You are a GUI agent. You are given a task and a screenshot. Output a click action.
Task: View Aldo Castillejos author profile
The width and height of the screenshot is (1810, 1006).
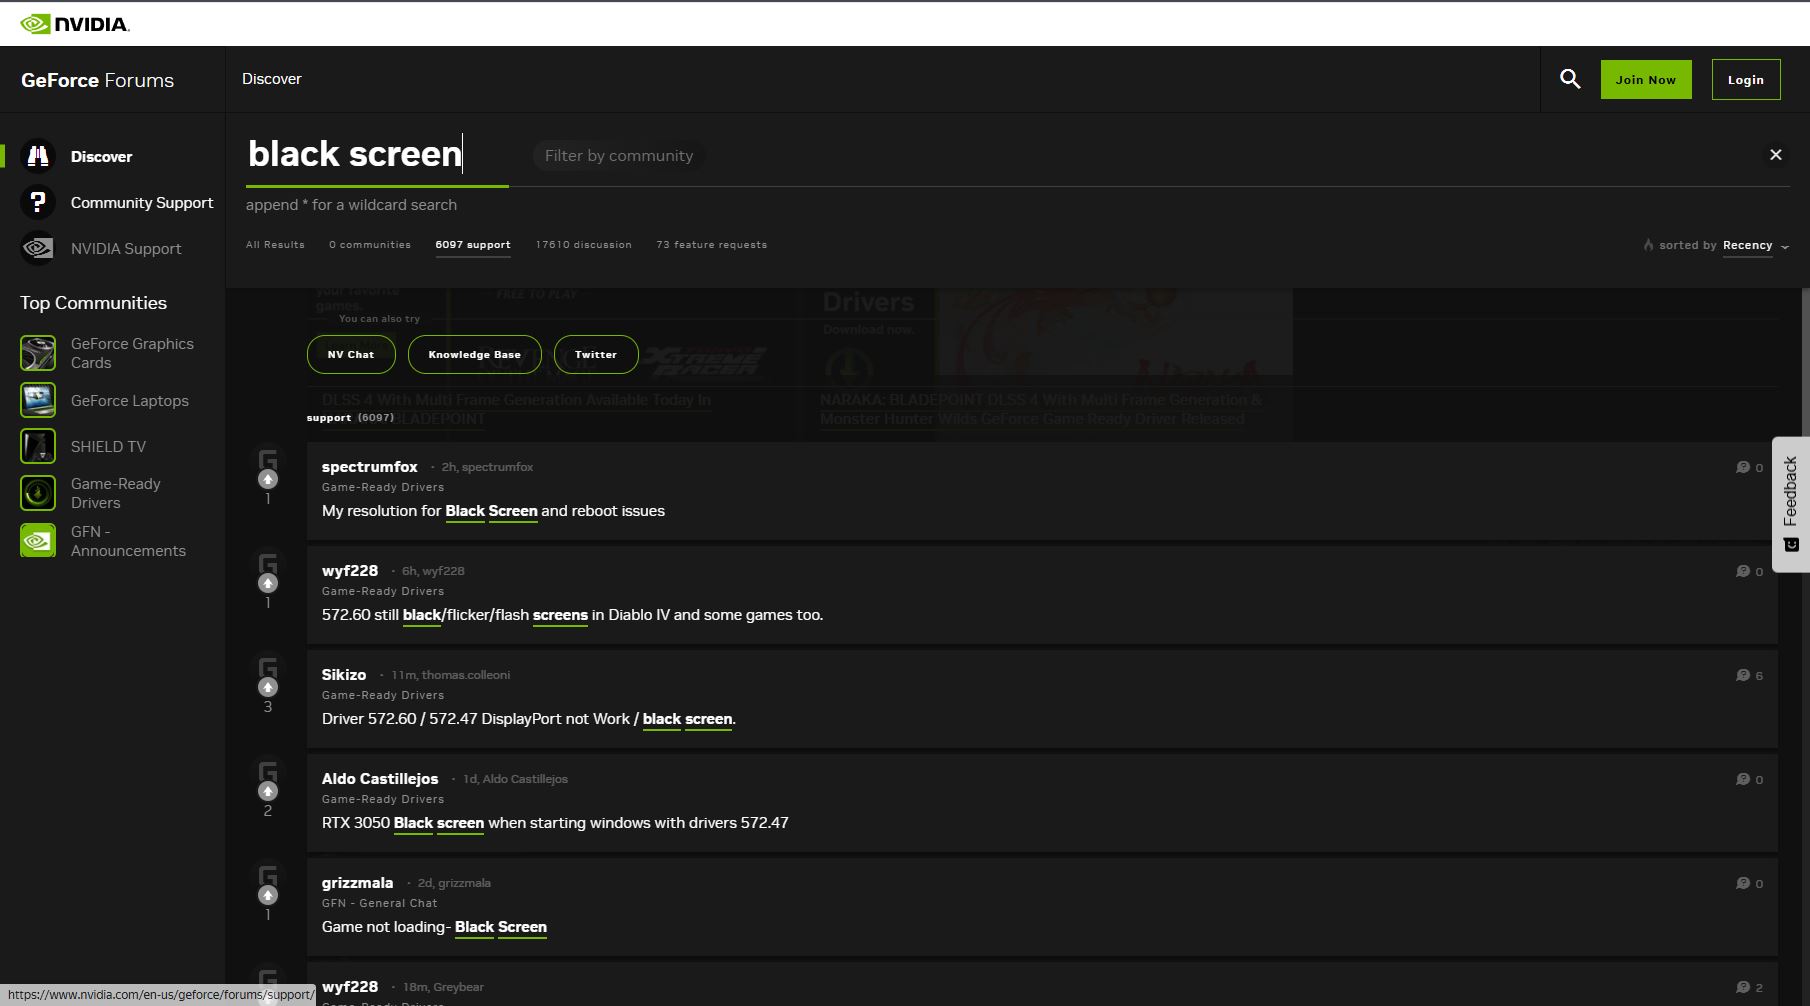point(380,779)
